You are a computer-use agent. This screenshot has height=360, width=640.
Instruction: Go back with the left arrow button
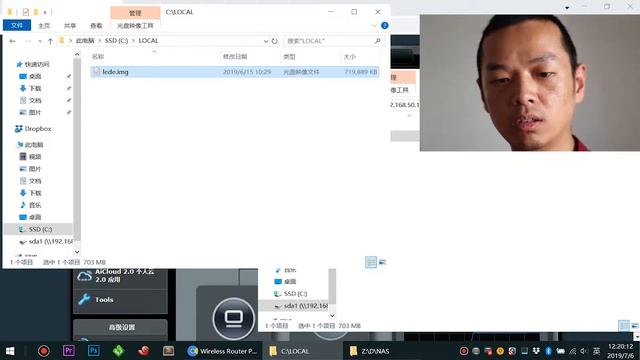tap(13, 41)
